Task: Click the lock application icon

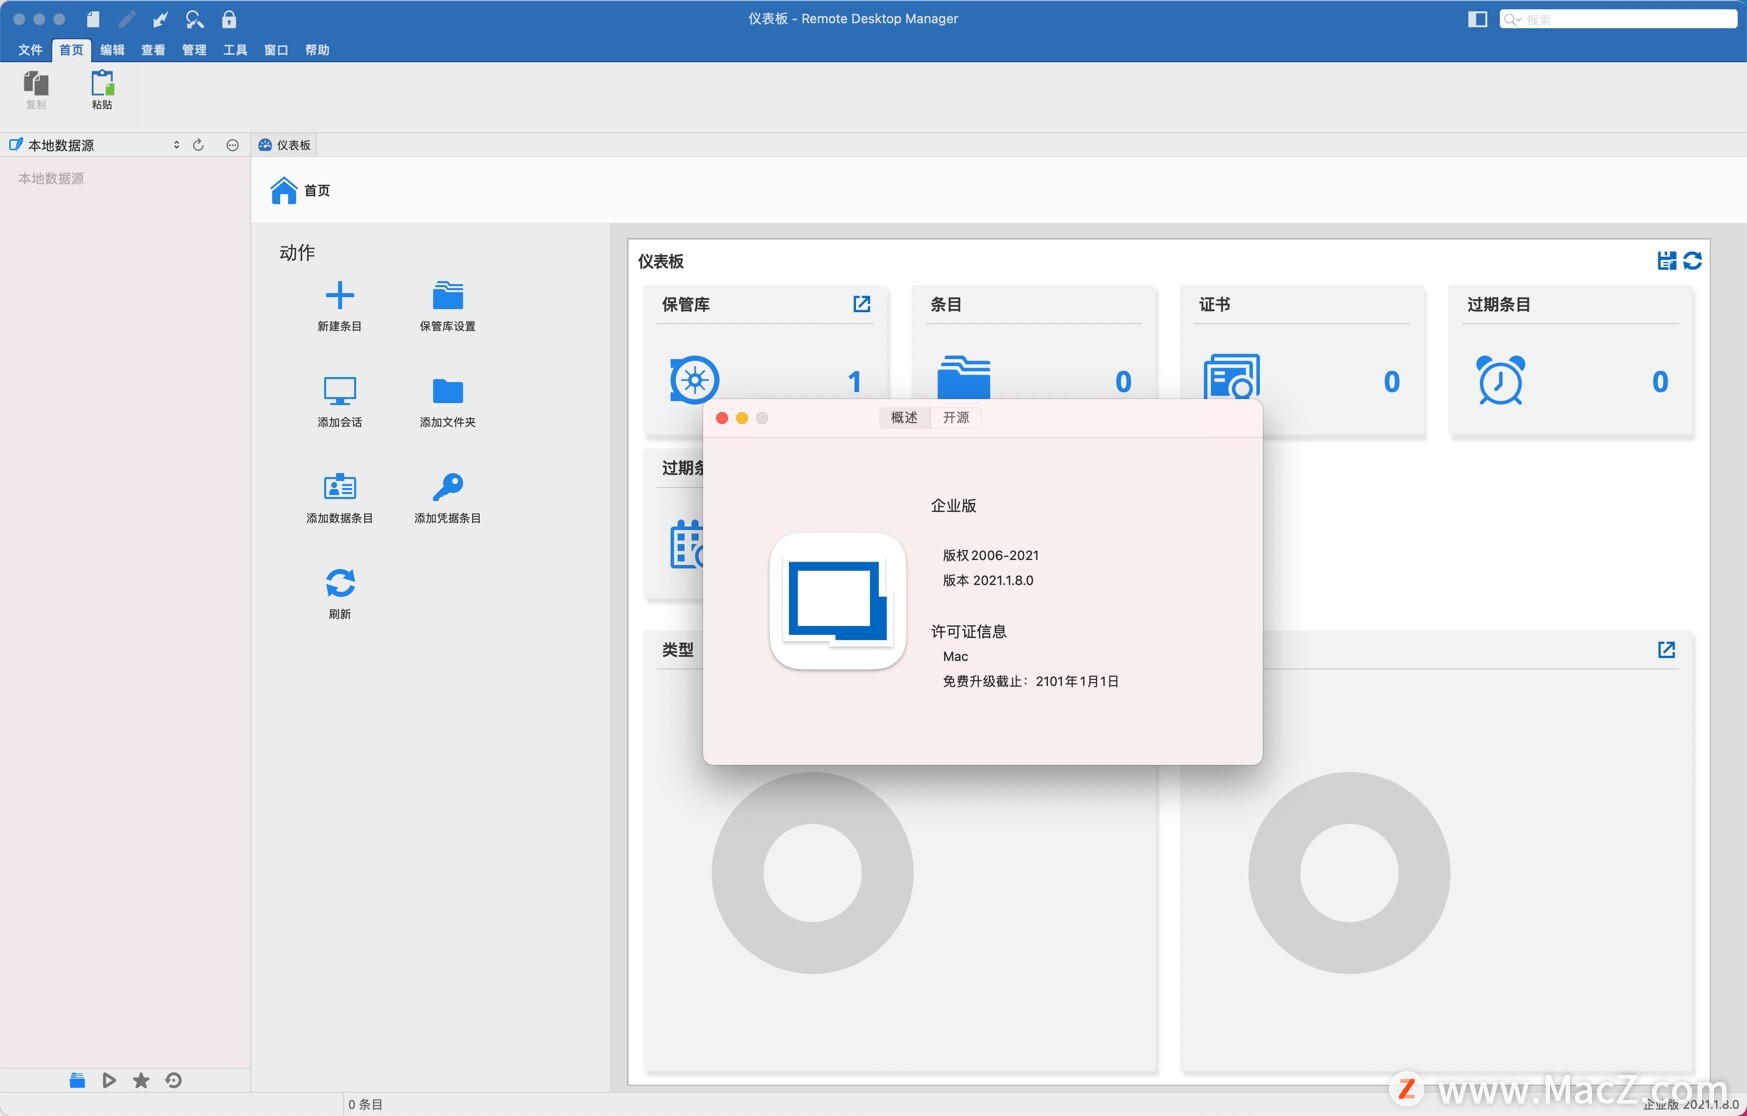Action: (x=229, y=19)
